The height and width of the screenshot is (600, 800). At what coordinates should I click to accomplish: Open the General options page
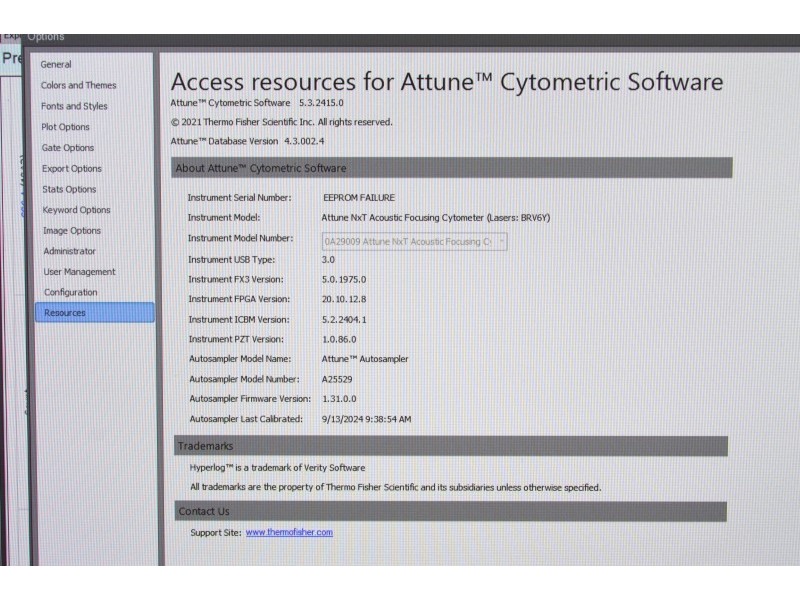pos(56,65)
